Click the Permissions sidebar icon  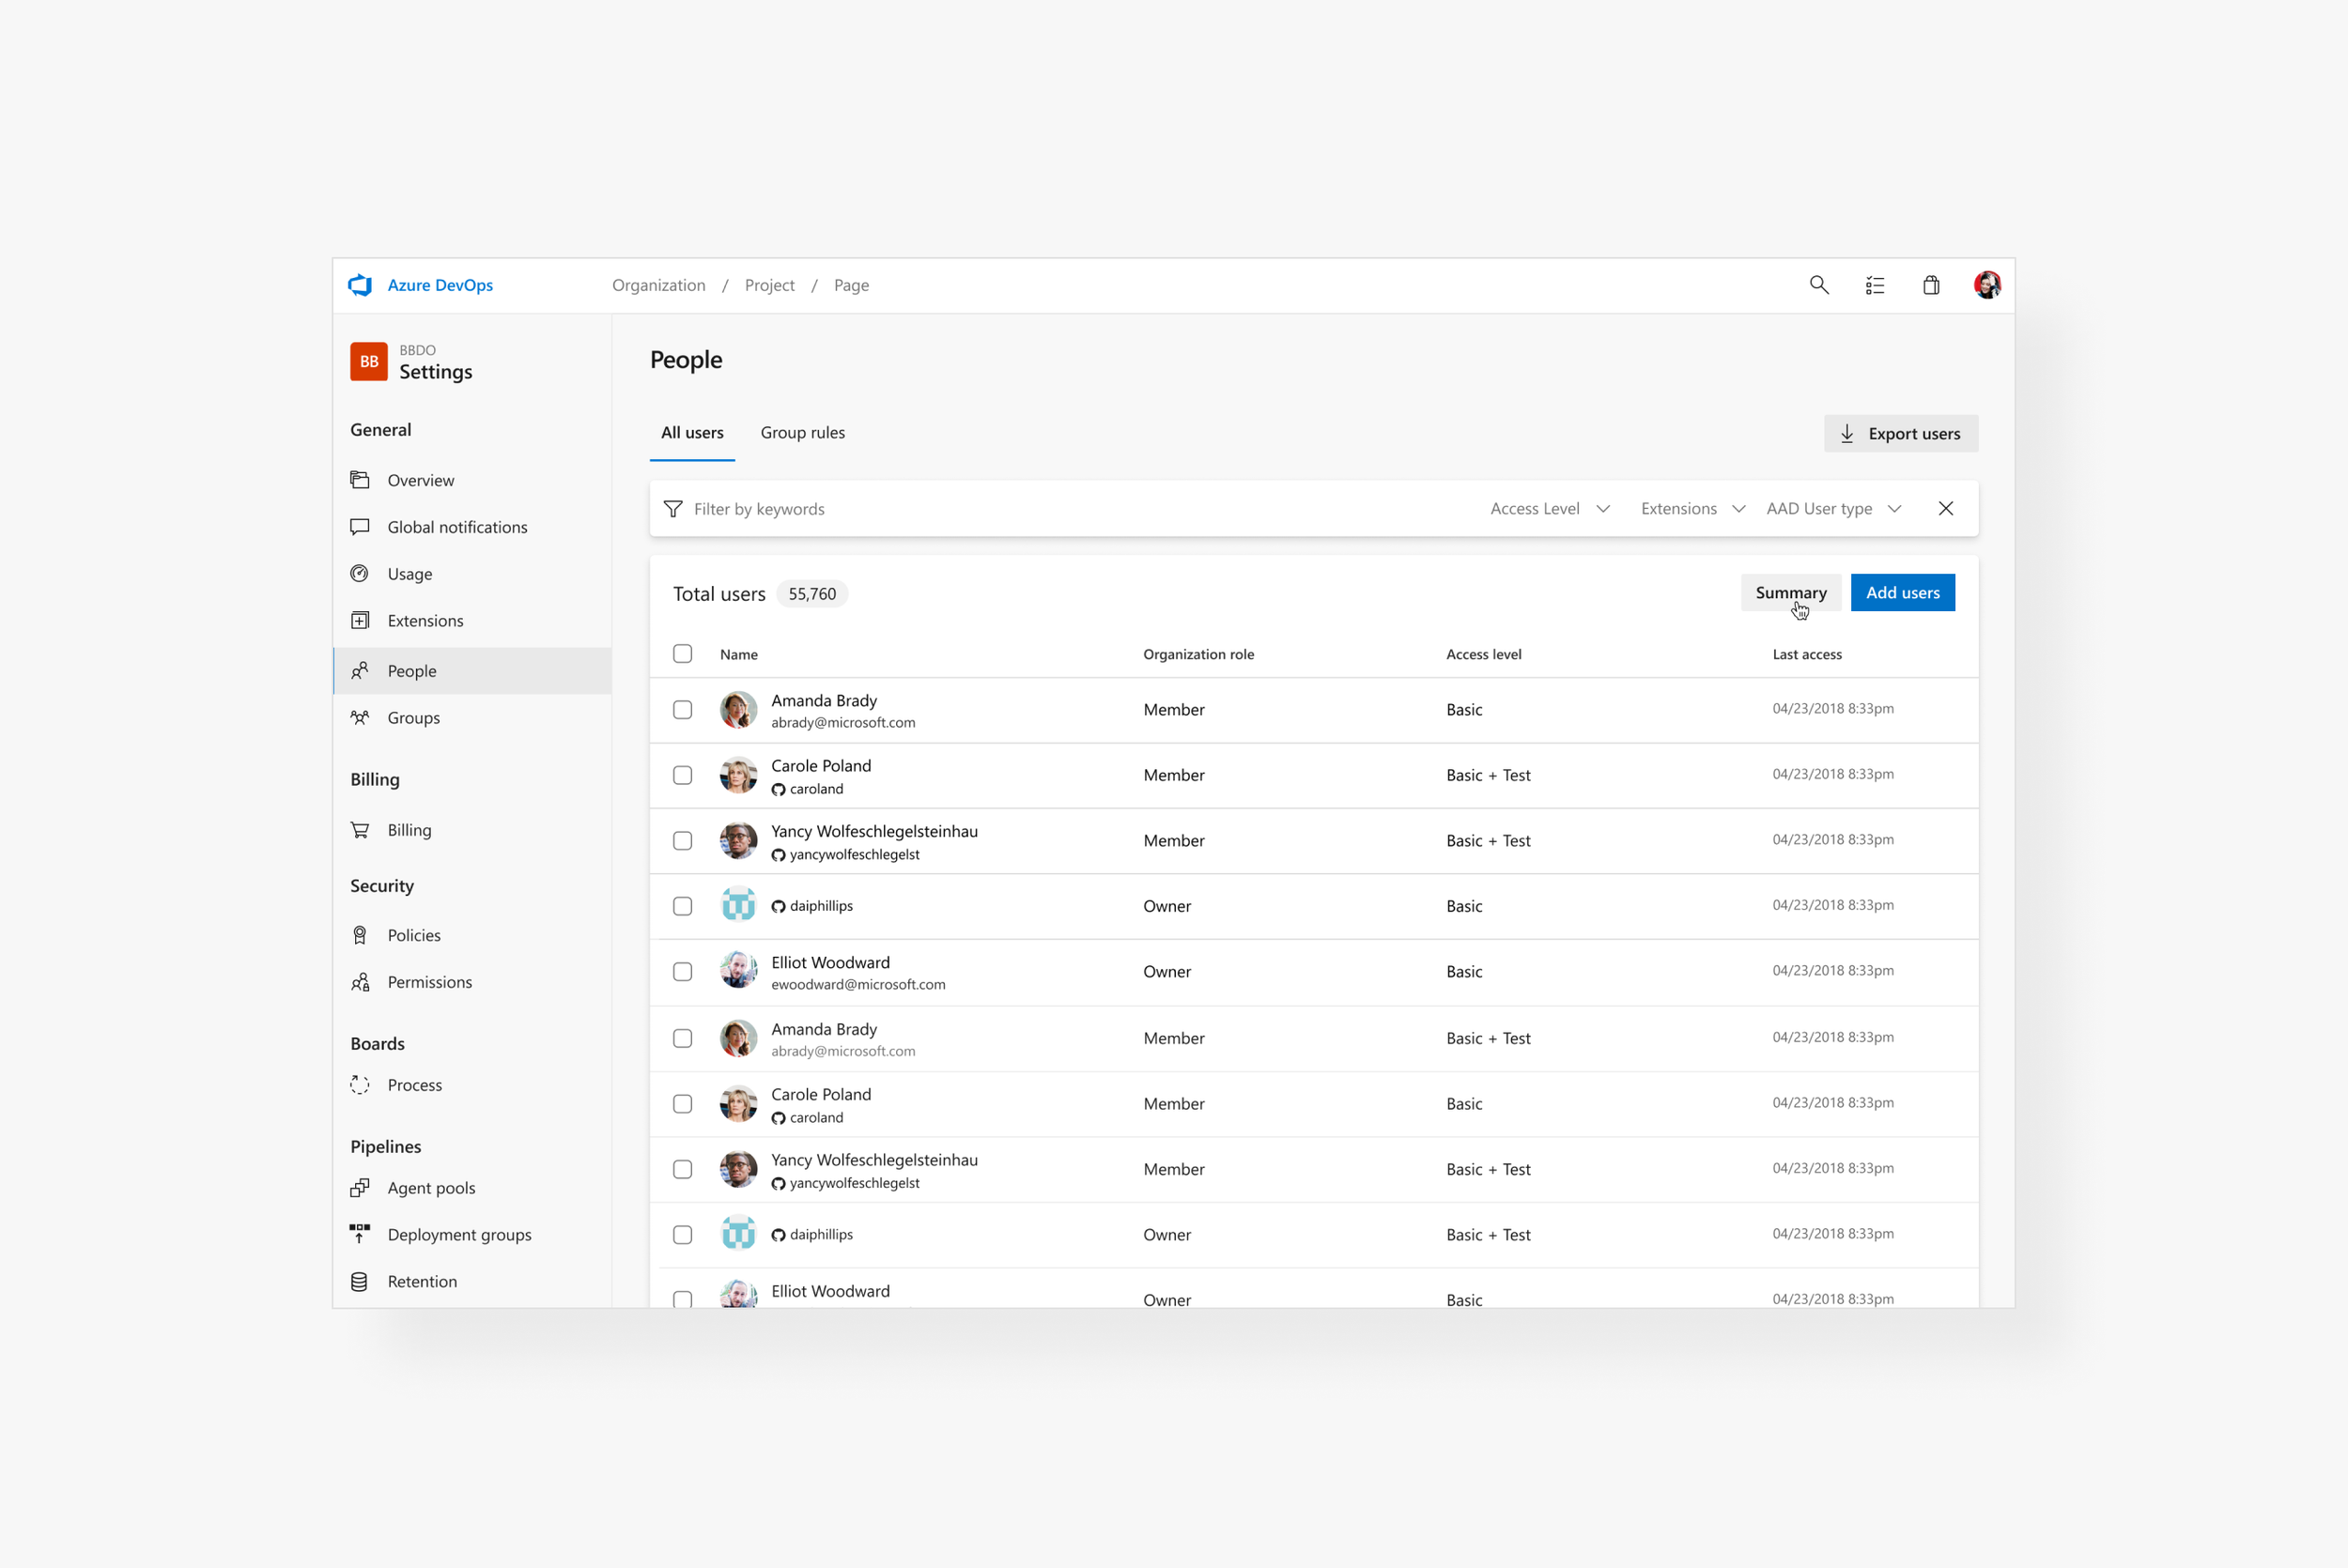(x=360, y=982)
